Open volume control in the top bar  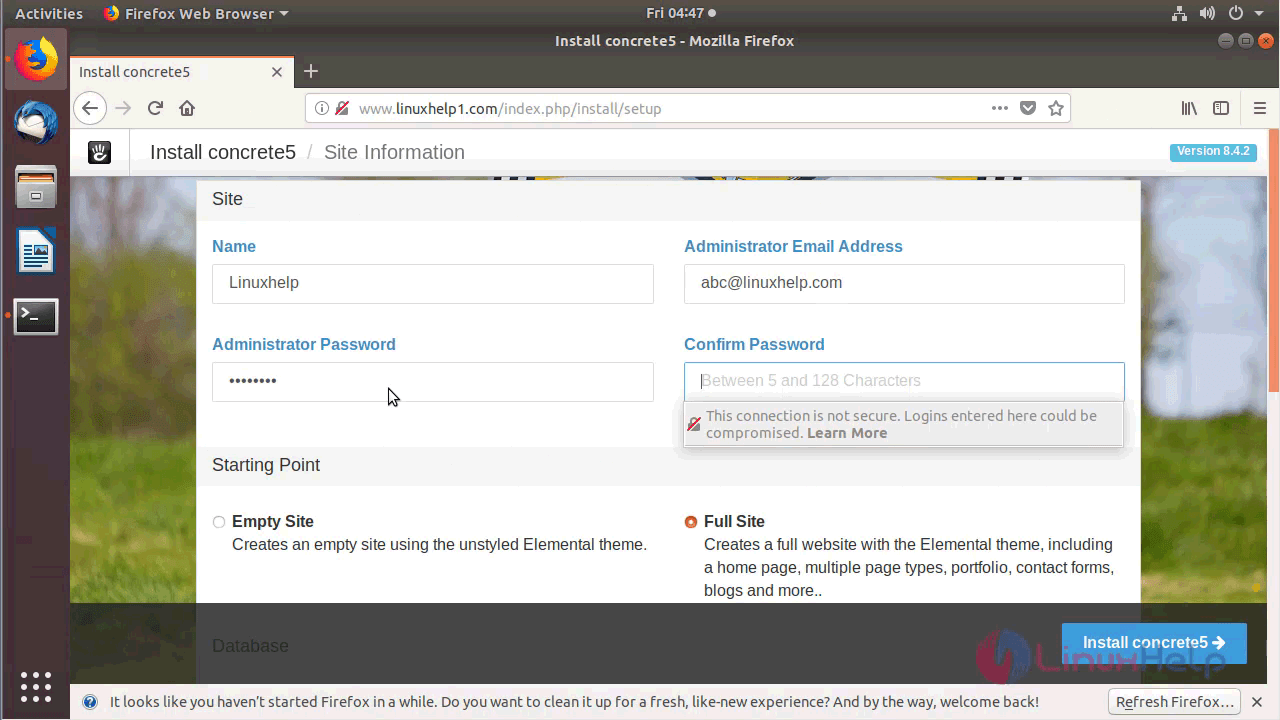tap(1207, 14)
